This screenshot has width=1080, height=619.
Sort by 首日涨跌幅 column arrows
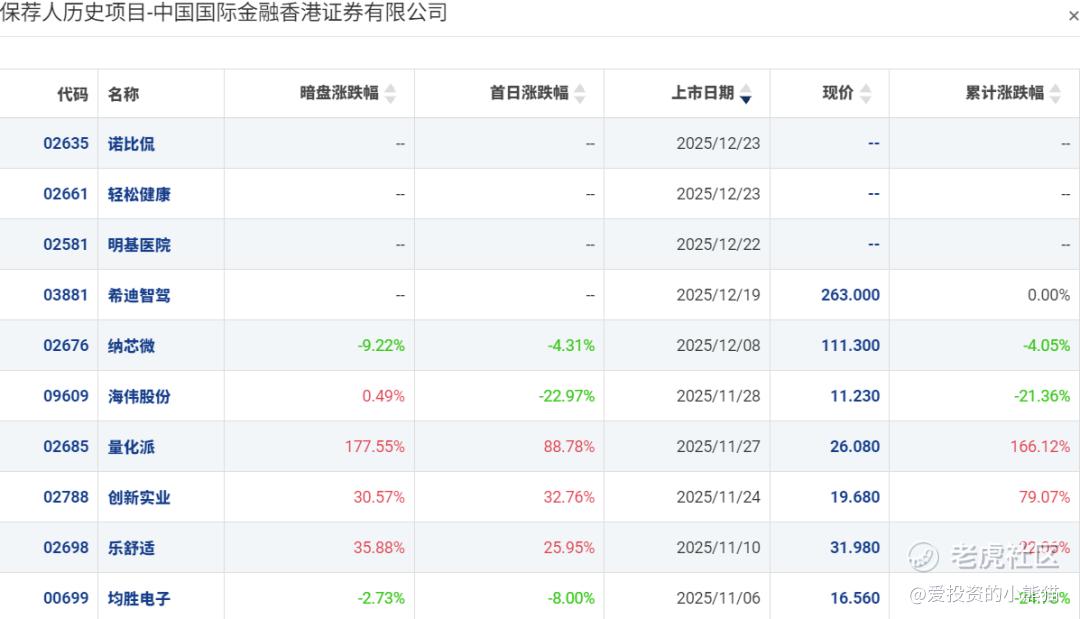(580, 93)
